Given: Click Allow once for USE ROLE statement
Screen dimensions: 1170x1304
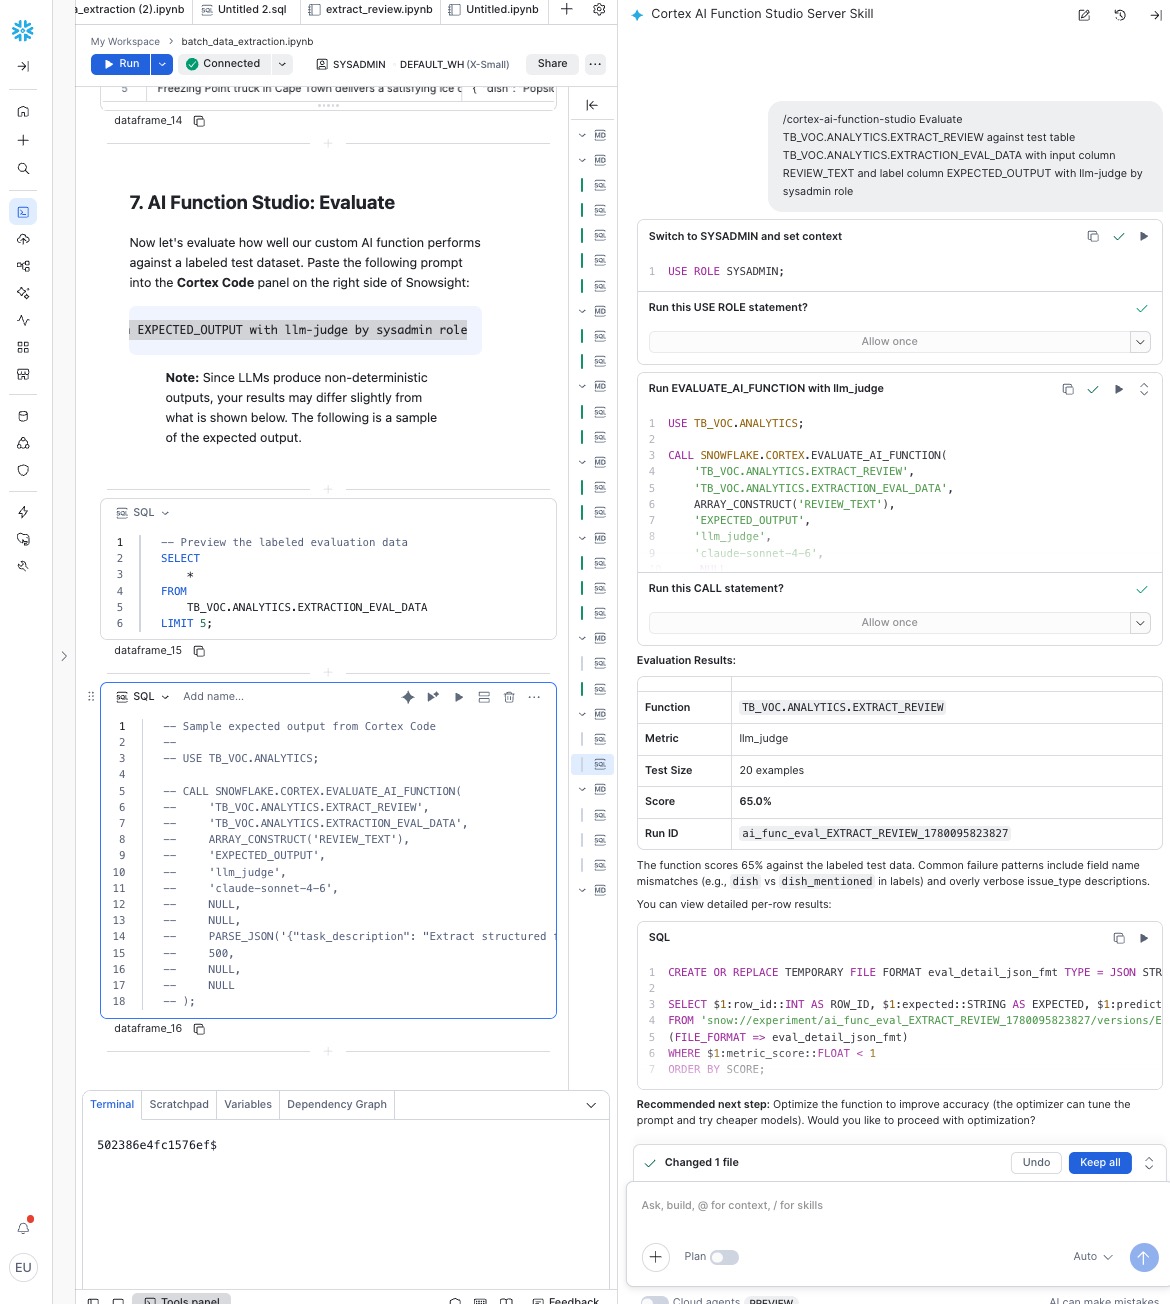Looking at the screenshot, I should pyautogui.click(x=889, y=342).
